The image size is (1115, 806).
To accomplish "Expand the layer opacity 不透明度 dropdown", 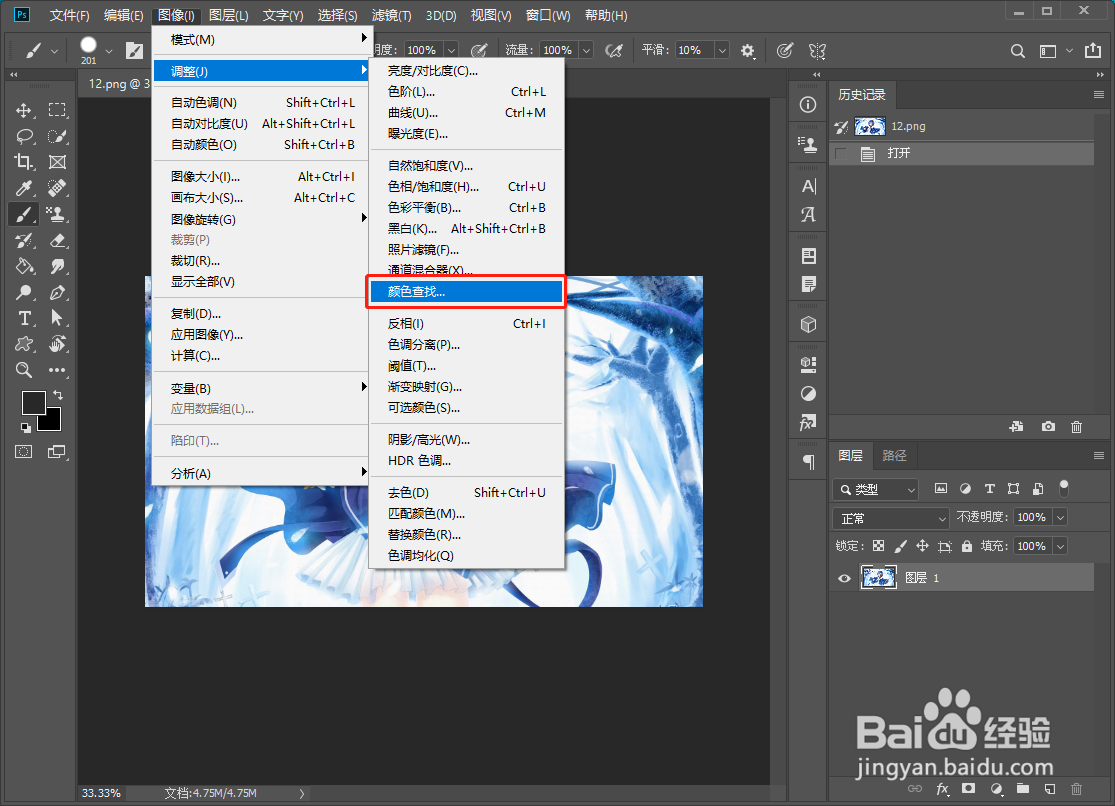I will pyautogui.click(x=1060, y=517).
